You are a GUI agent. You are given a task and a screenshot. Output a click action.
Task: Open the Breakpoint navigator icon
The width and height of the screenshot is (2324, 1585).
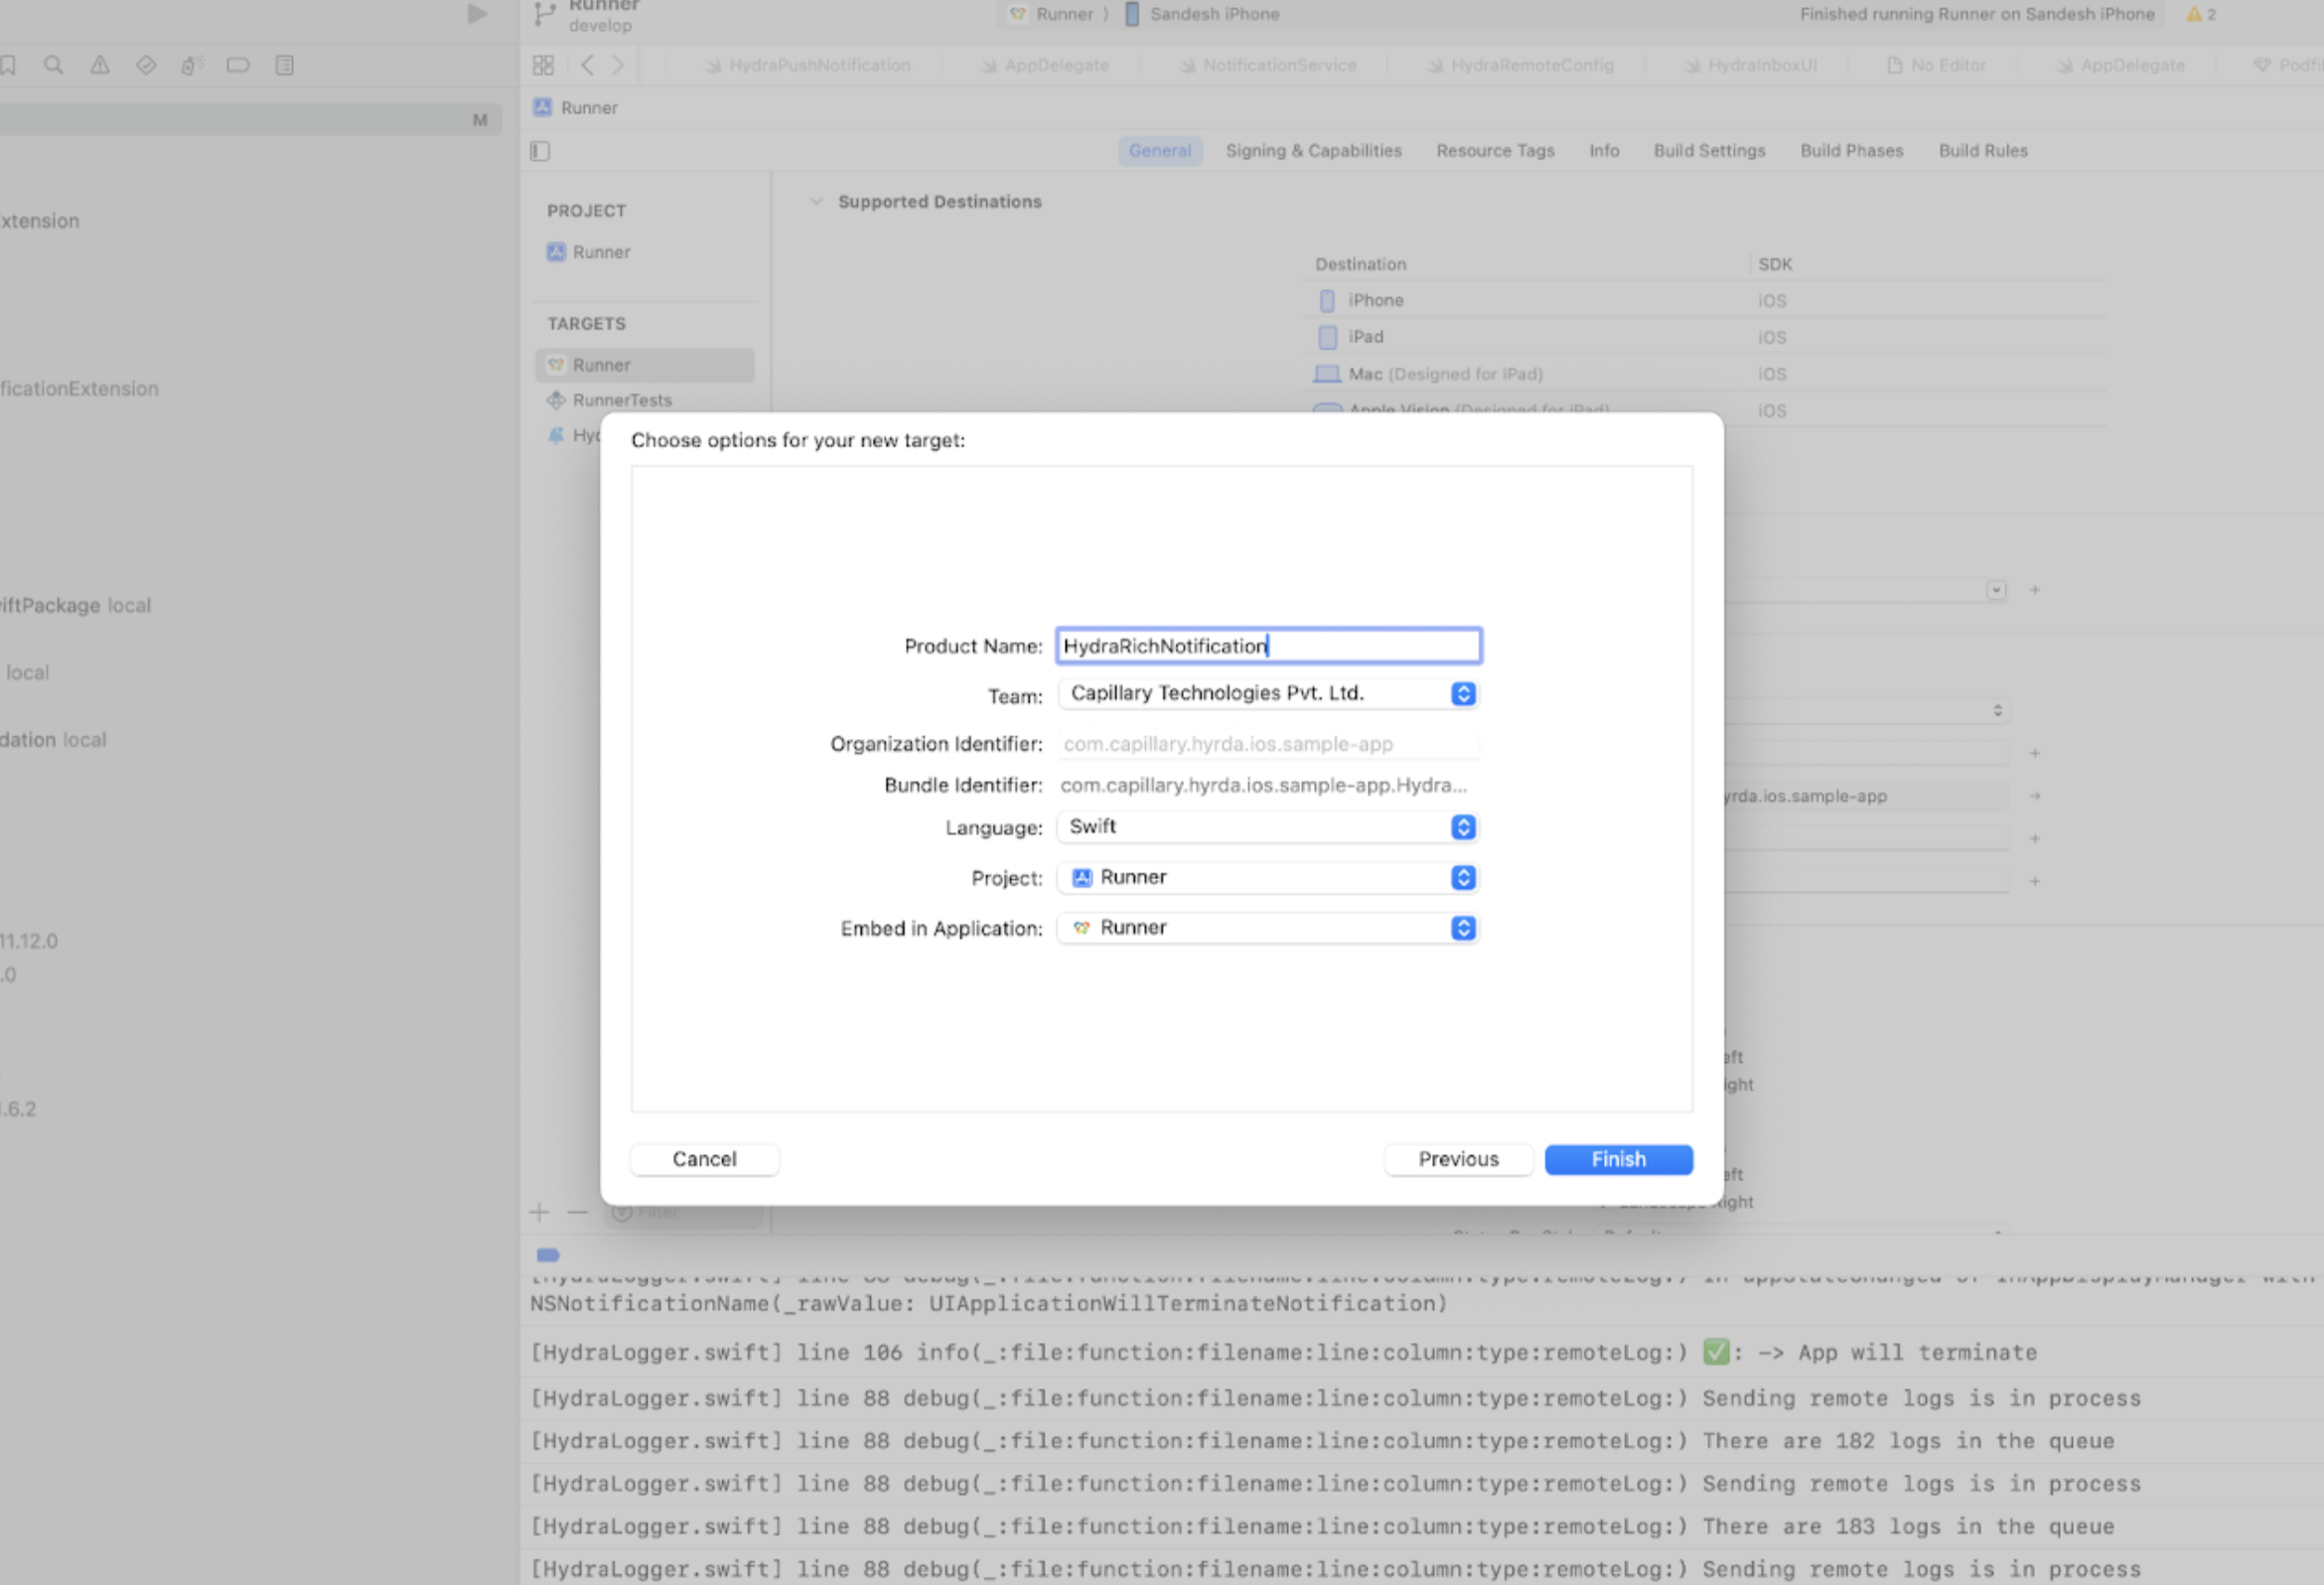pos(238,65)
